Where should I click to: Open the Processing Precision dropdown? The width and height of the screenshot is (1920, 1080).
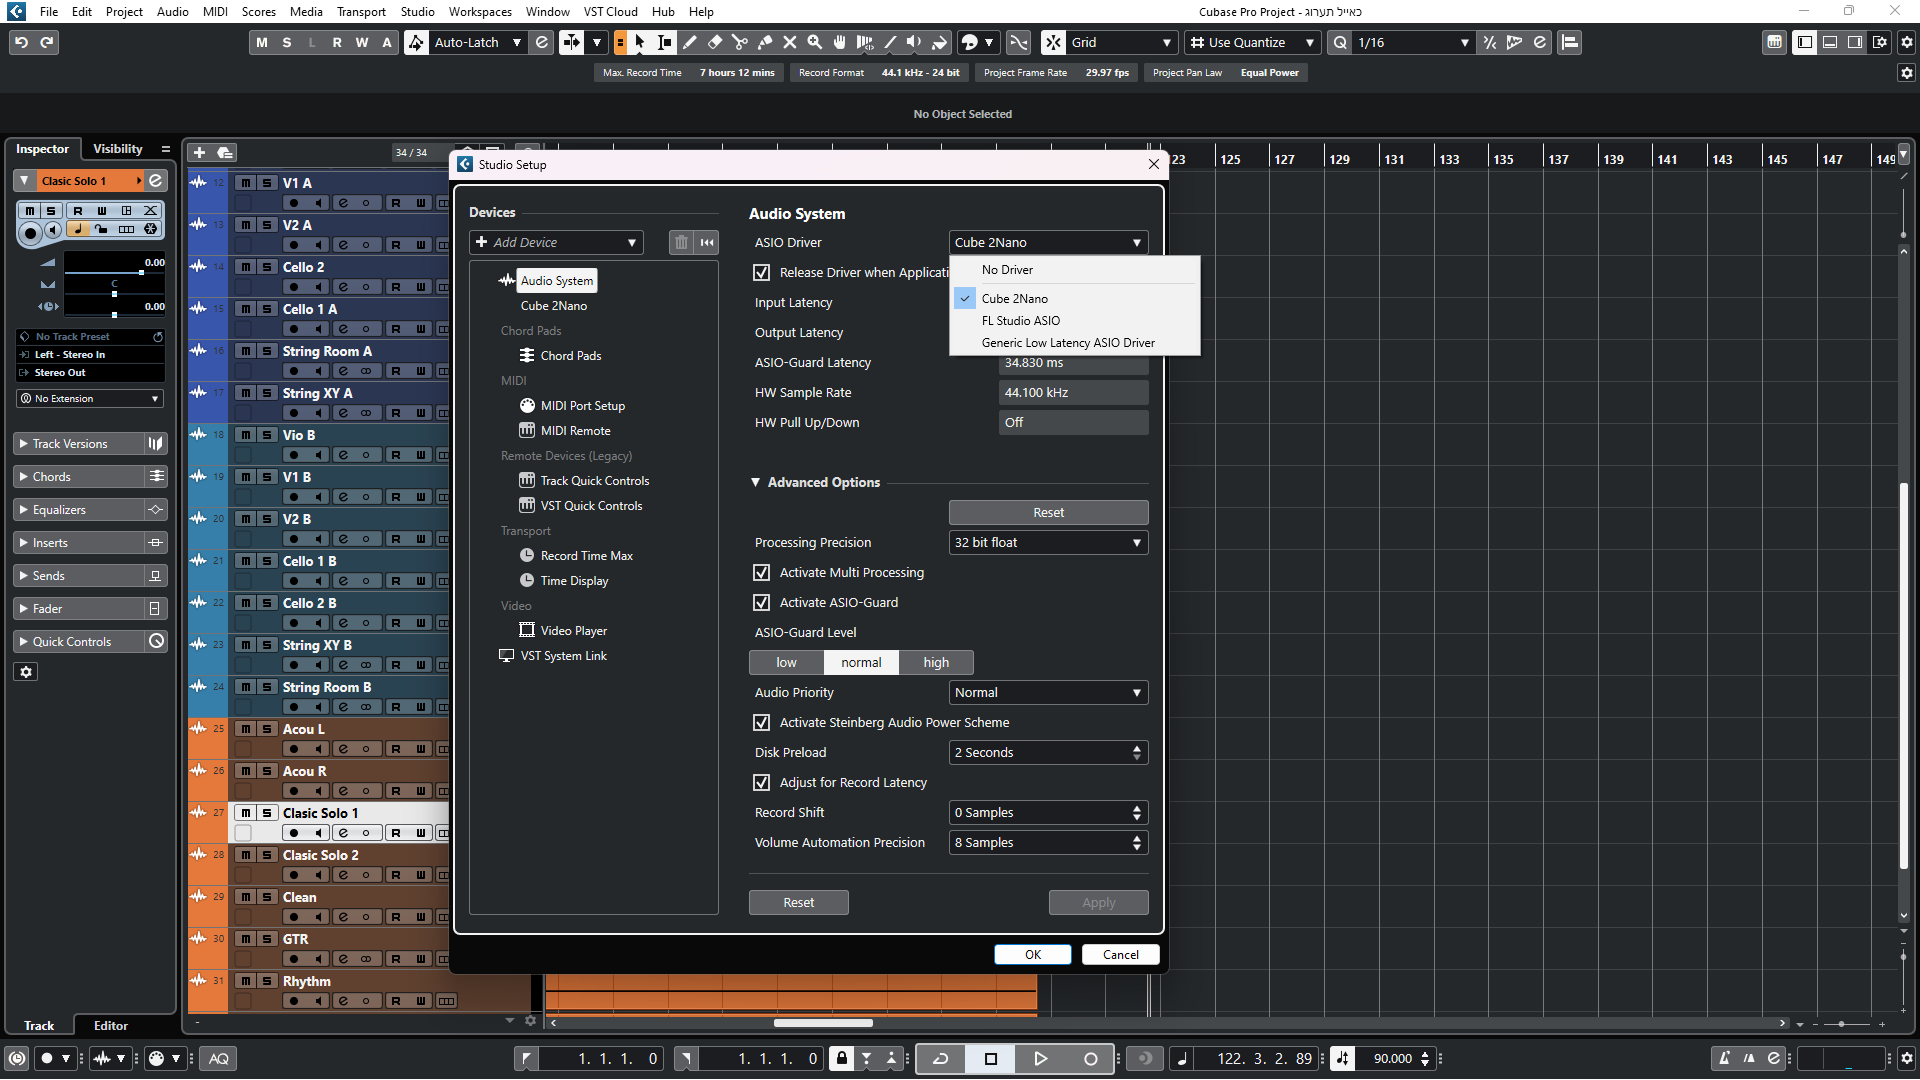[1048, 542]
